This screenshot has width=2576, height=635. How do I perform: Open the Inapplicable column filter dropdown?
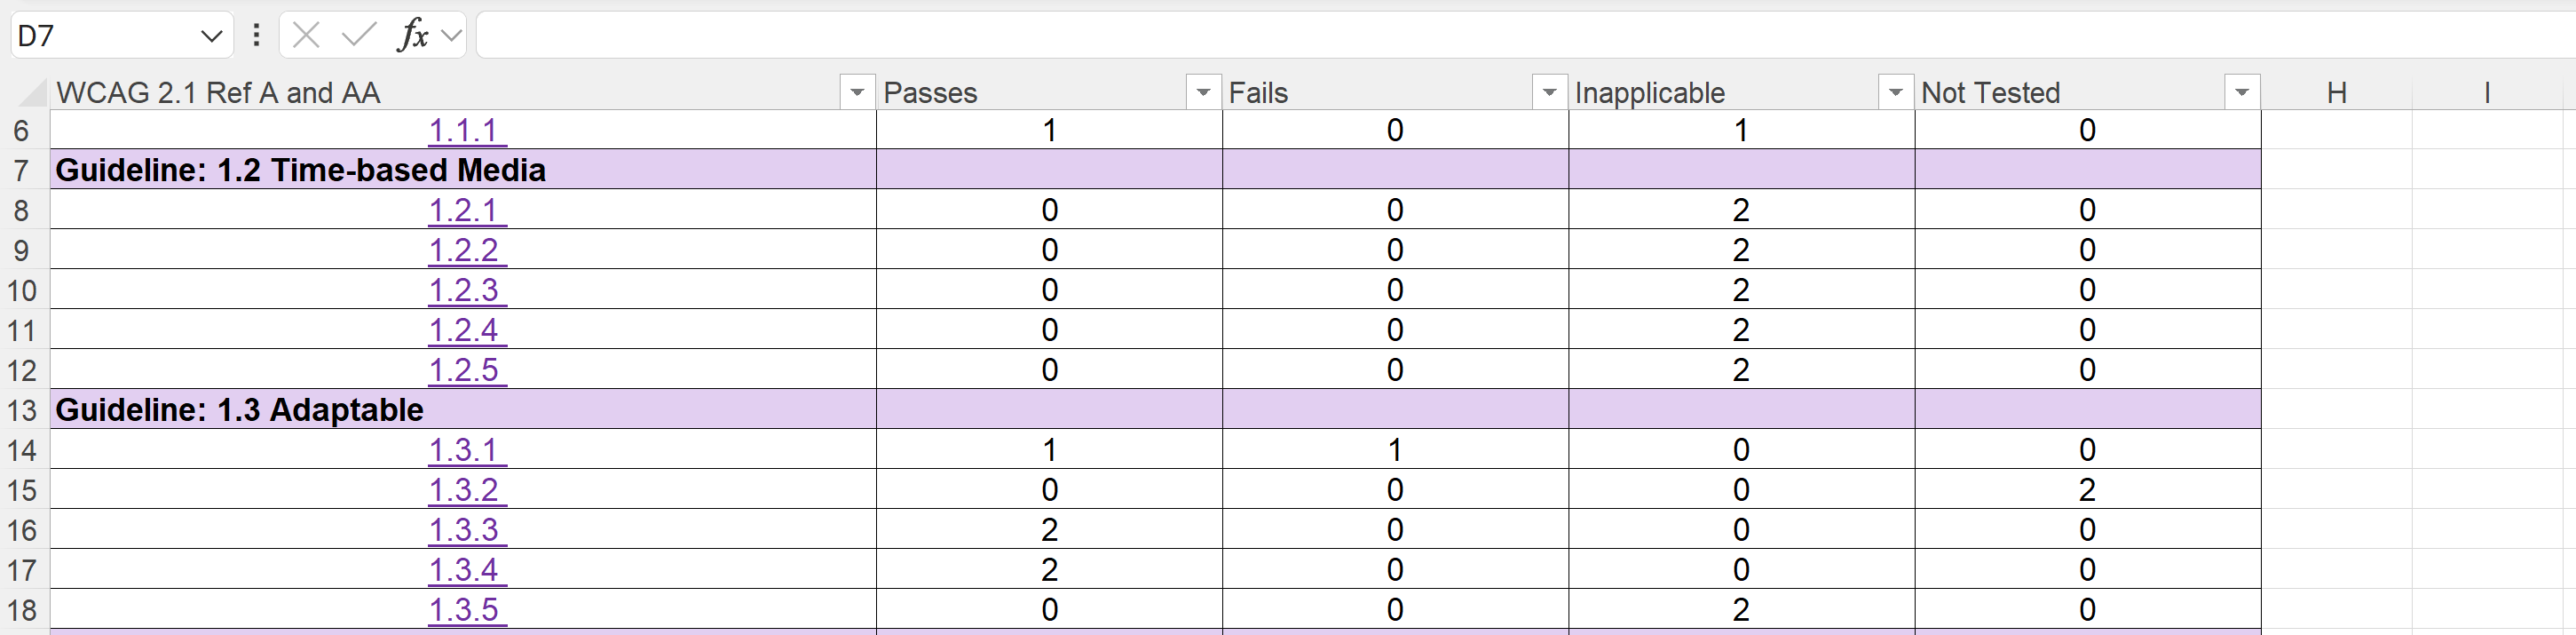tap(1895, 93)
